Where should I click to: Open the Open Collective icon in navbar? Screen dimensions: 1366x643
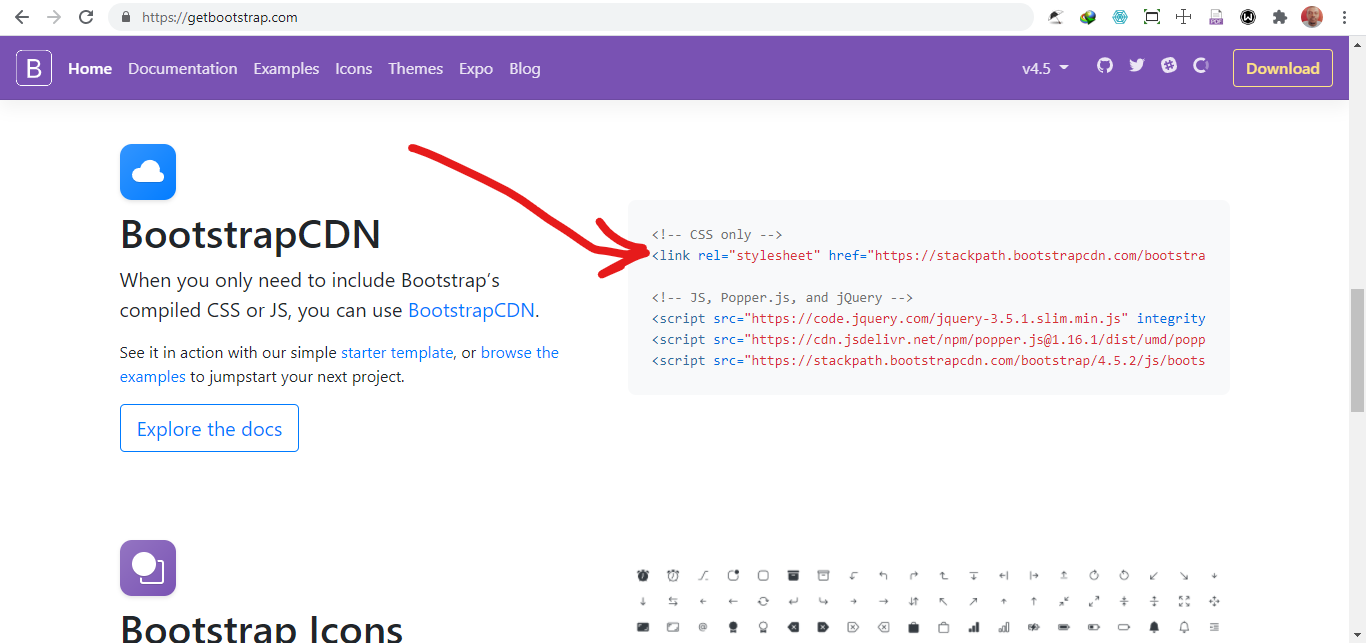[x=1201, y=65]
